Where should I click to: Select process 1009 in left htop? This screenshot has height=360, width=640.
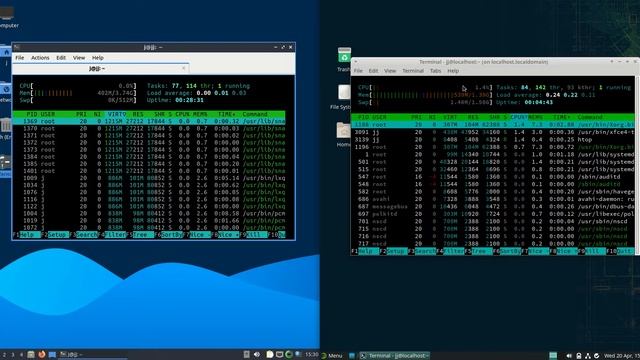pyautogui.click(x=149, y=178)
